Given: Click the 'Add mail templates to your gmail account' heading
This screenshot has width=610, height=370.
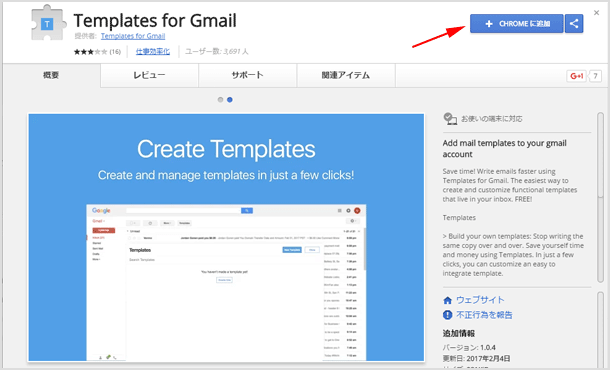Looking at the screenshot, I should (505, 148).
